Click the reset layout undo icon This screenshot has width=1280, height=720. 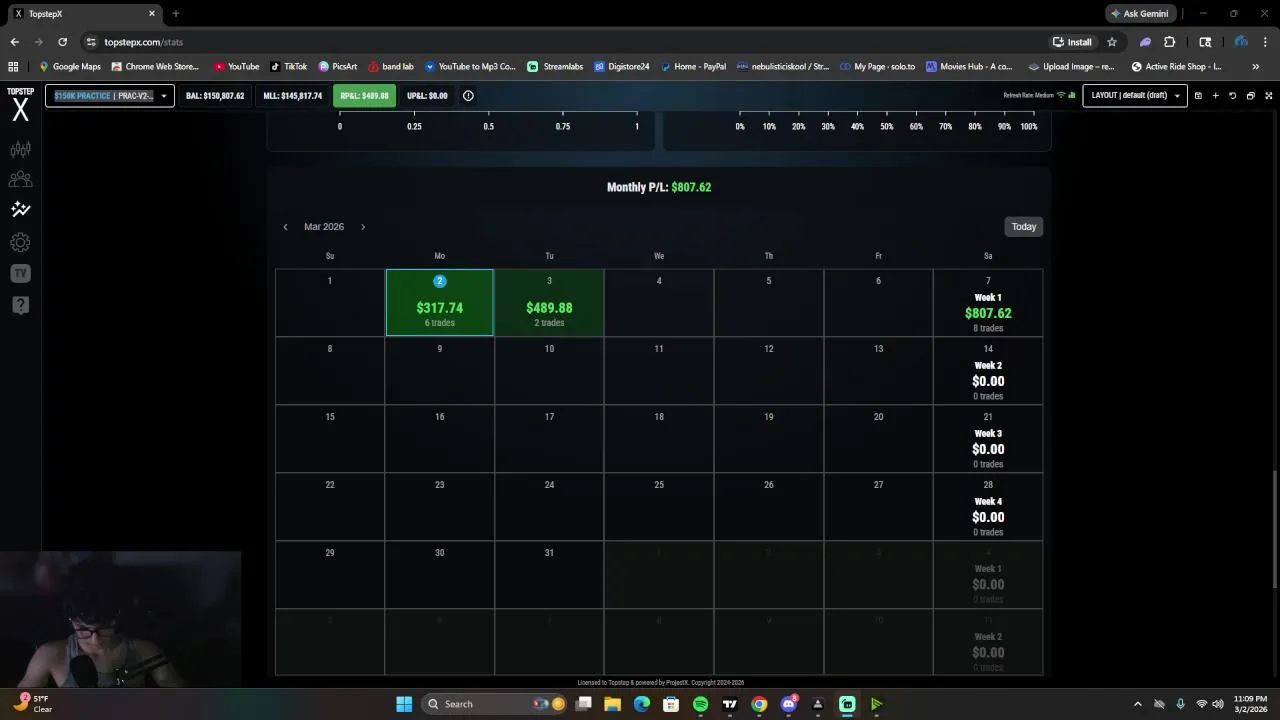point(1232,96)
